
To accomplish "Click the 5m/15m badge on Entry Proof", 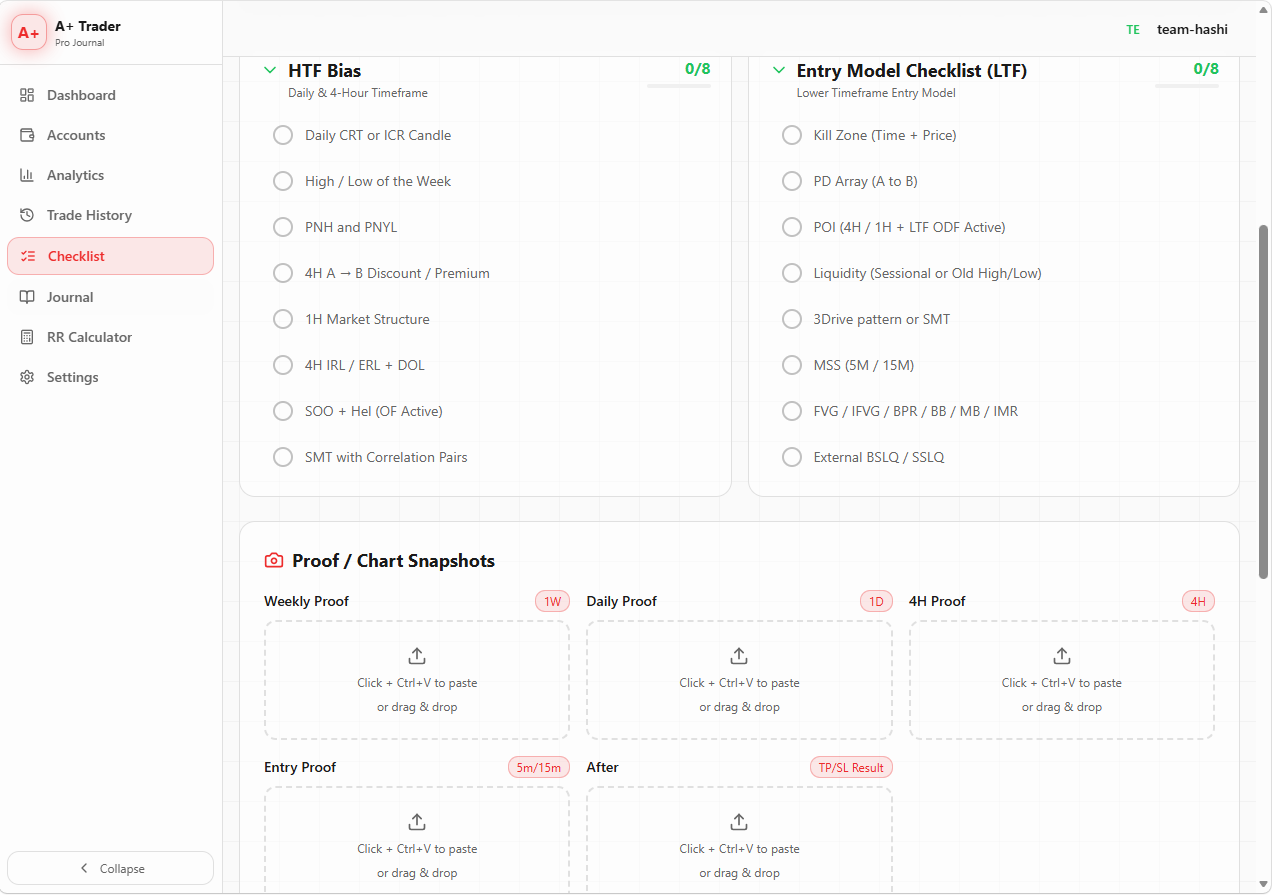I will (539, 767).
